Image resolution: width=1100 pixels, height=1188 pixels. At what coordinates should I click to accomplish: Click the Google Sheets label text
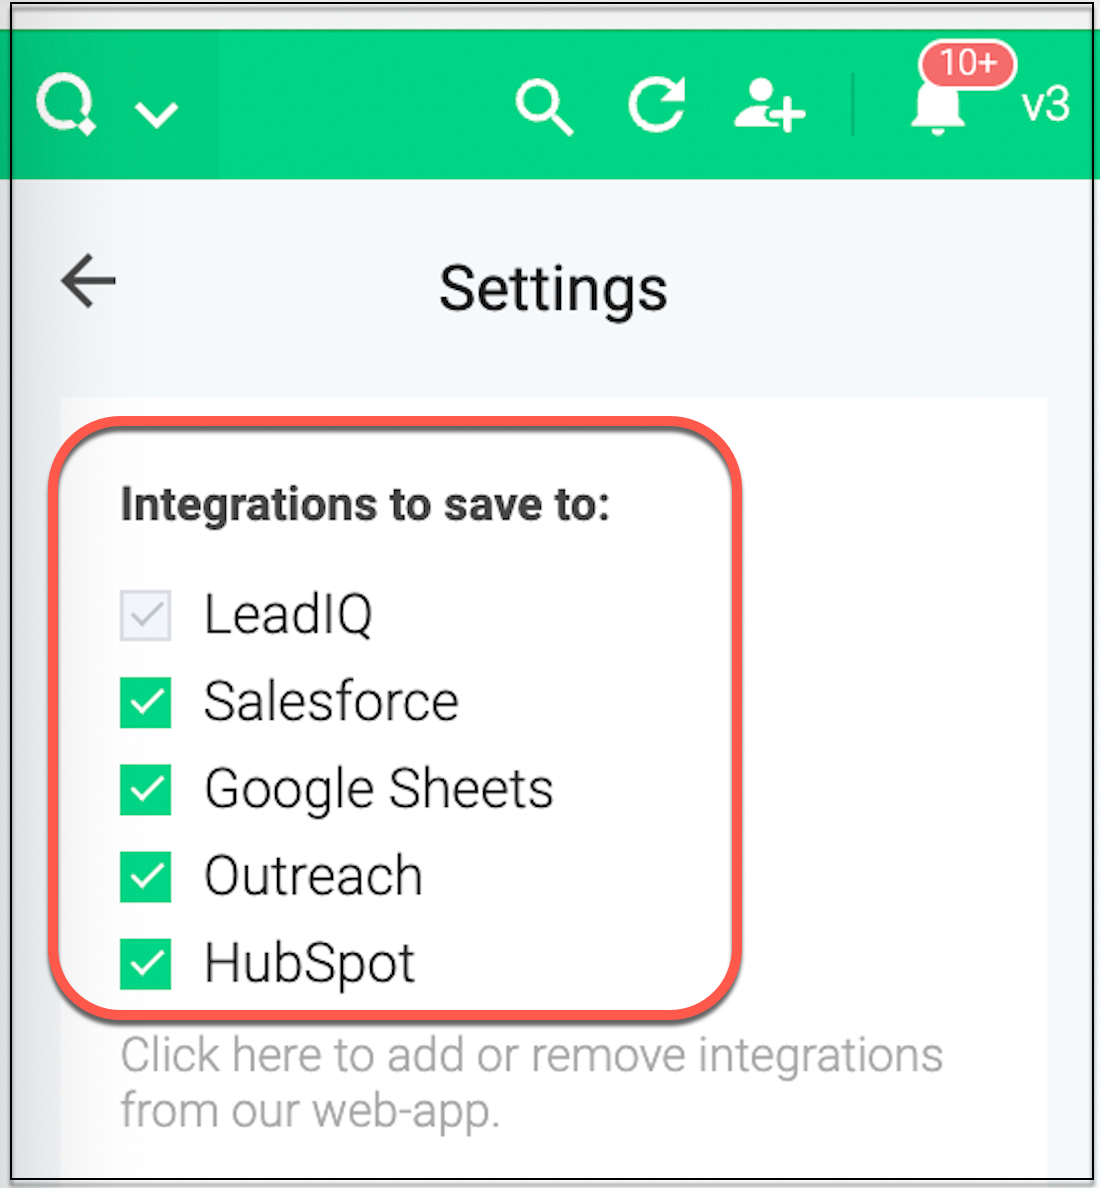pos(378,789)
